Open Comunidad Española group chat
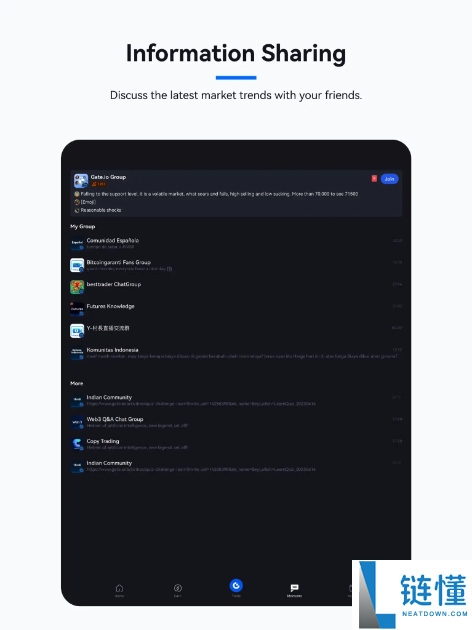 click(x=236, y=243)
